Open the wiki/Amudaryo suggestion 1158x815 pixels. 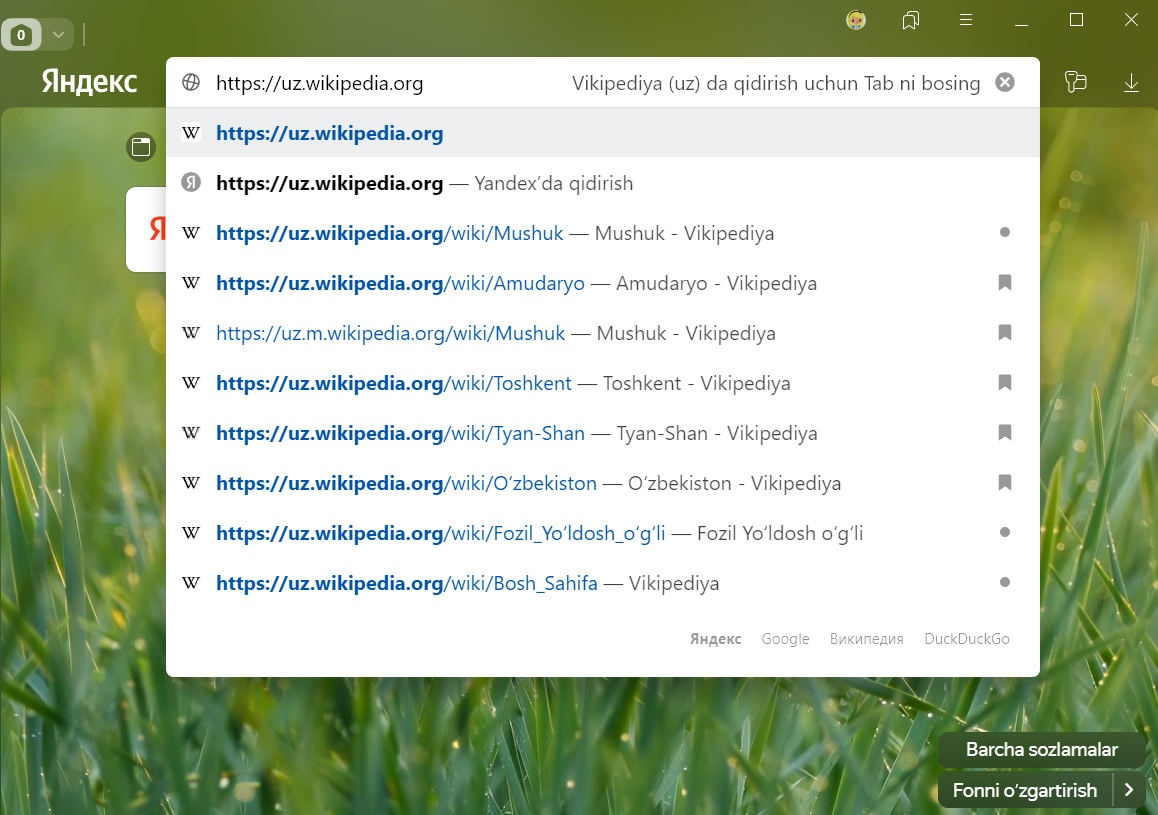click(x=400, y=283)
